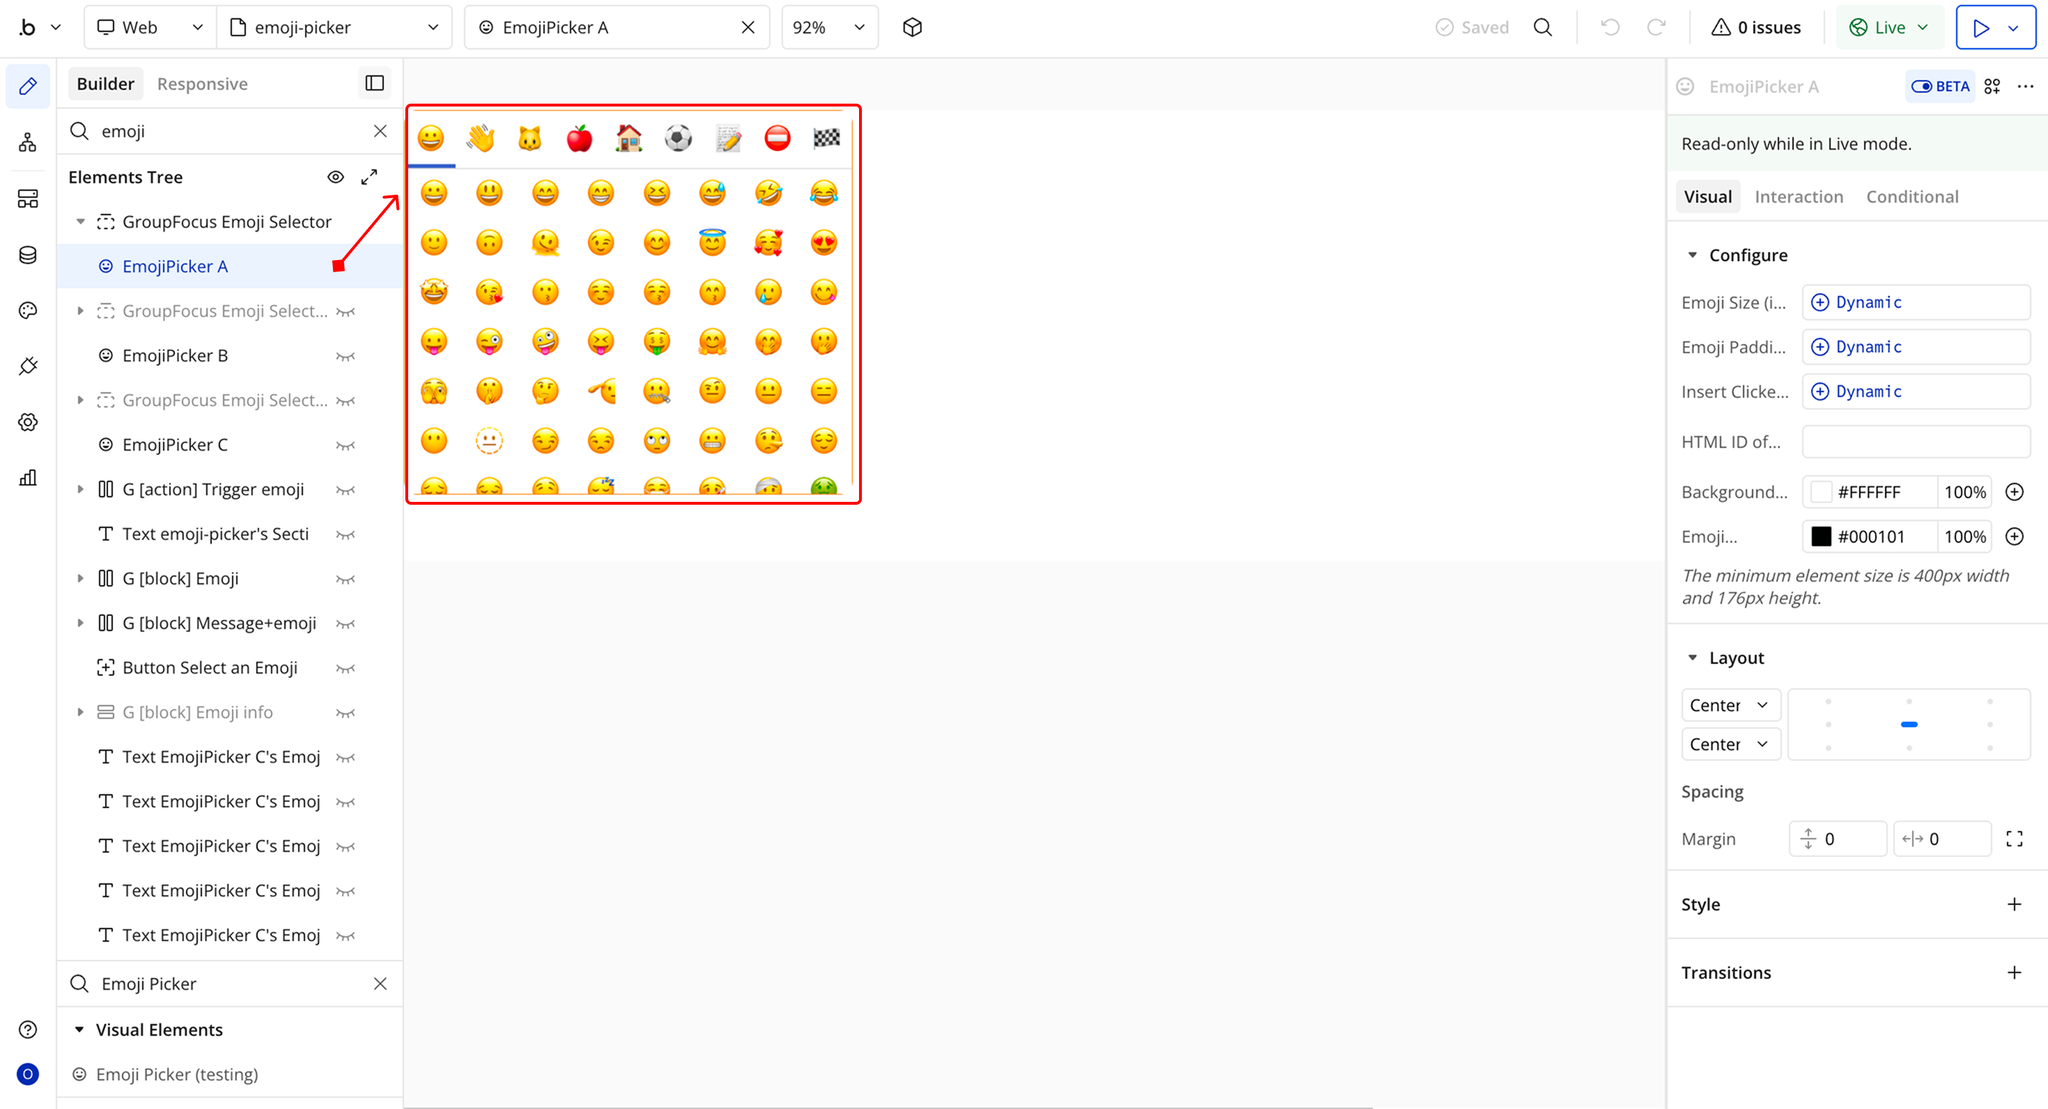Open the Plugins tab icon
Image resolution: width=2048 pixels, height=1109 pixels.
coord(28,366)
